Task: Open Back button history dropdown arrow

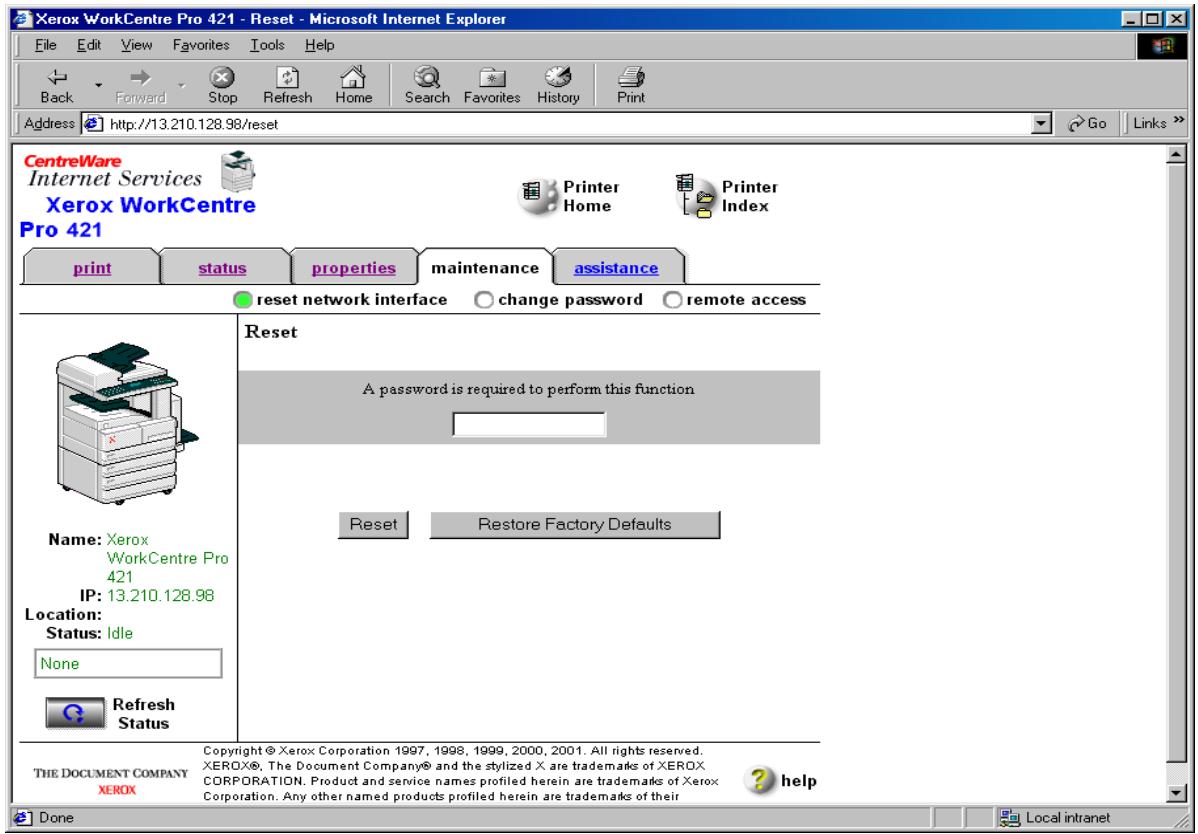Action: 98,85
